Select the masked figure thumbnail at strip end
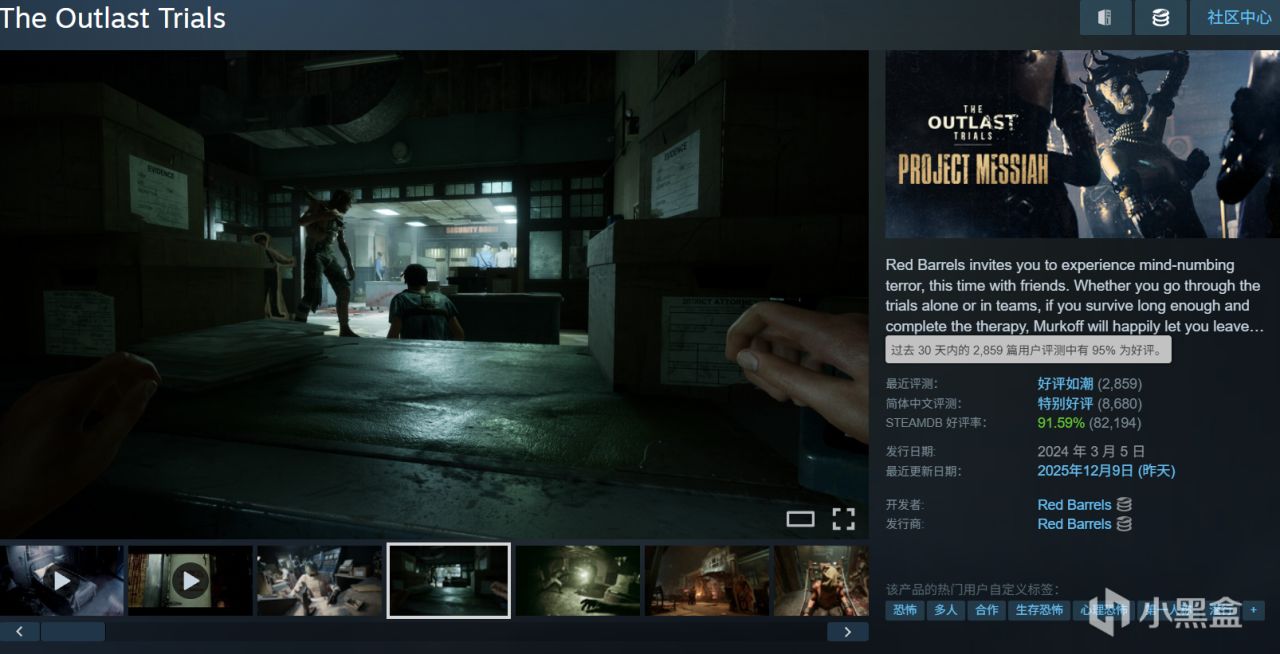This screenshot has width=1280, height=654. click(x=821, y=581)
